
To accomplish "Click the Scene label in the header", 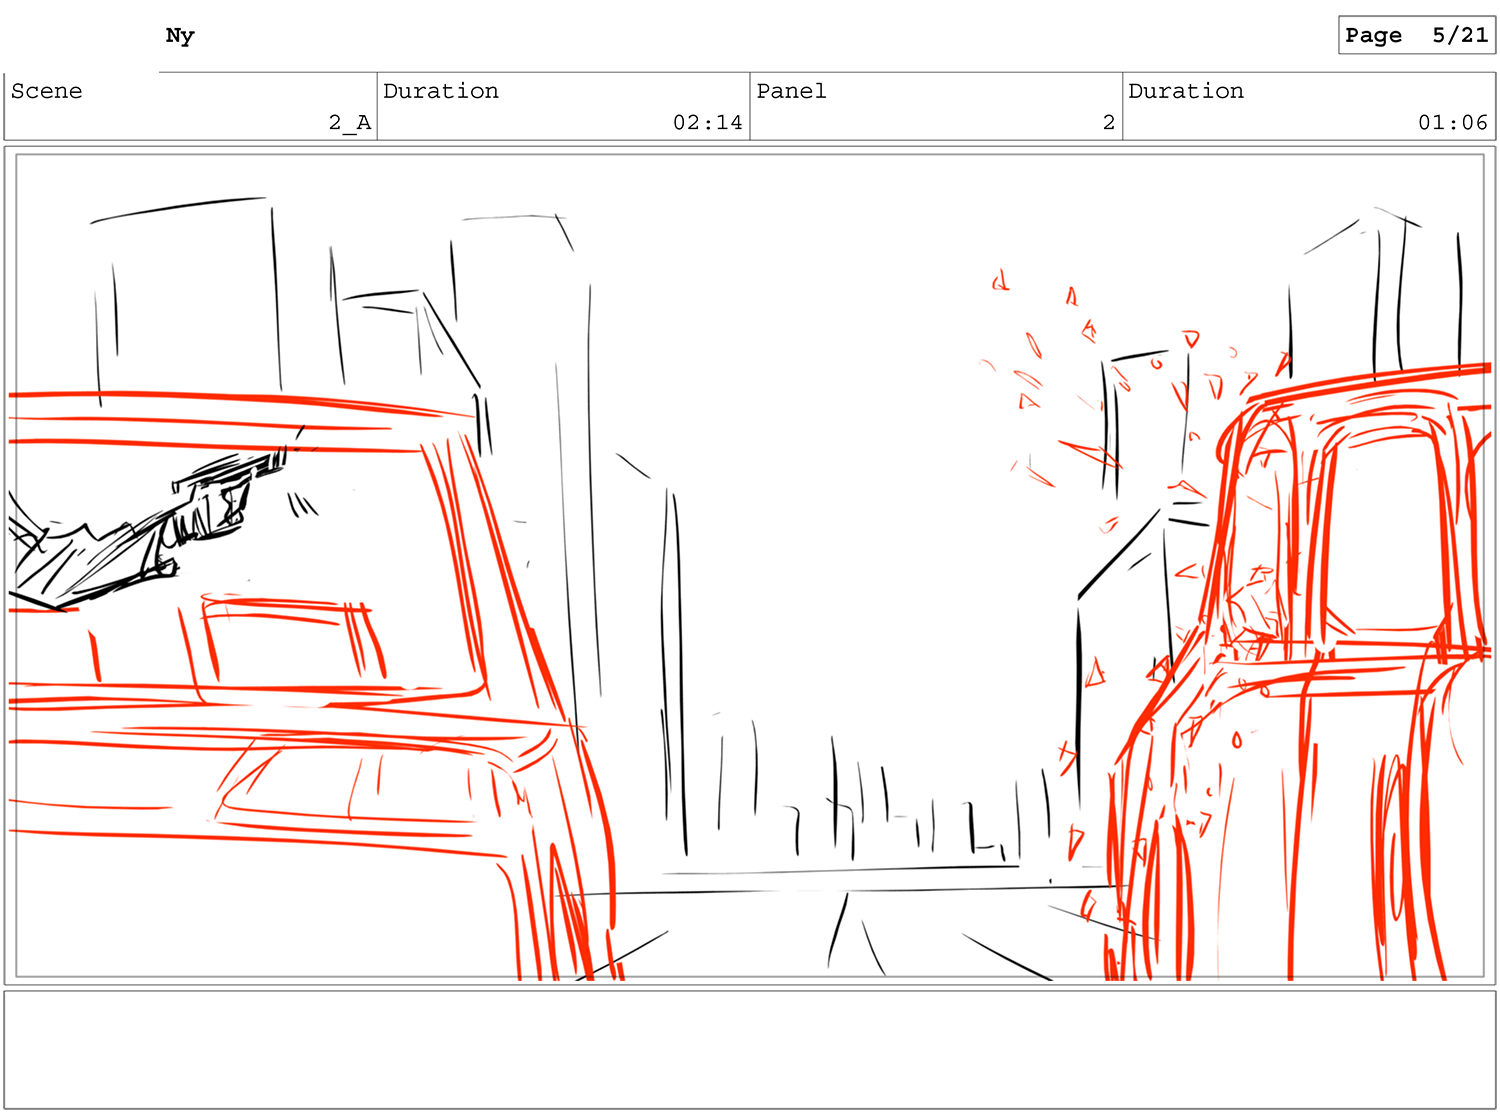I will (x=47, y=91).
